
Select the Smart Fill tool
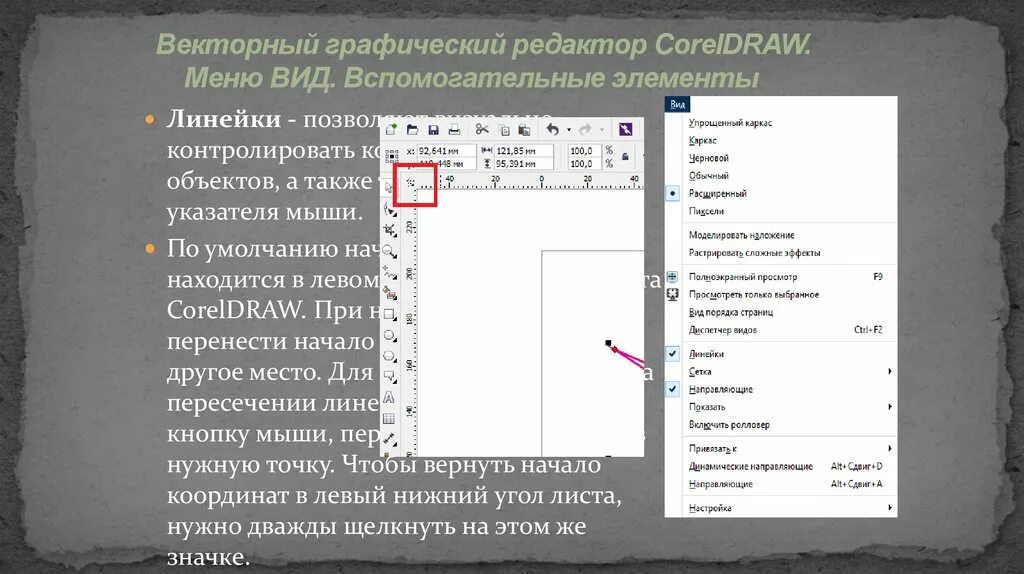pos(390,293)
